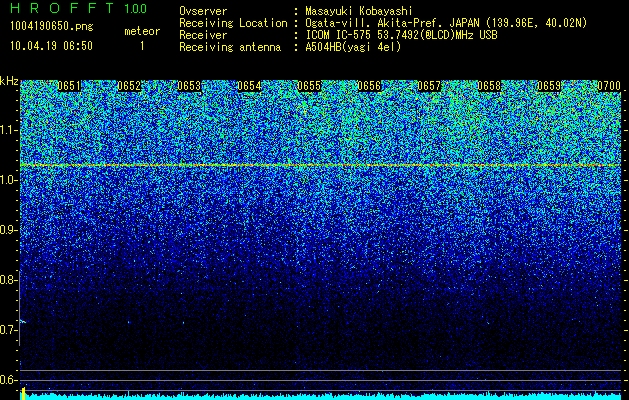
Task: Select the filename 1004190650.png
Action: [51, 27]
